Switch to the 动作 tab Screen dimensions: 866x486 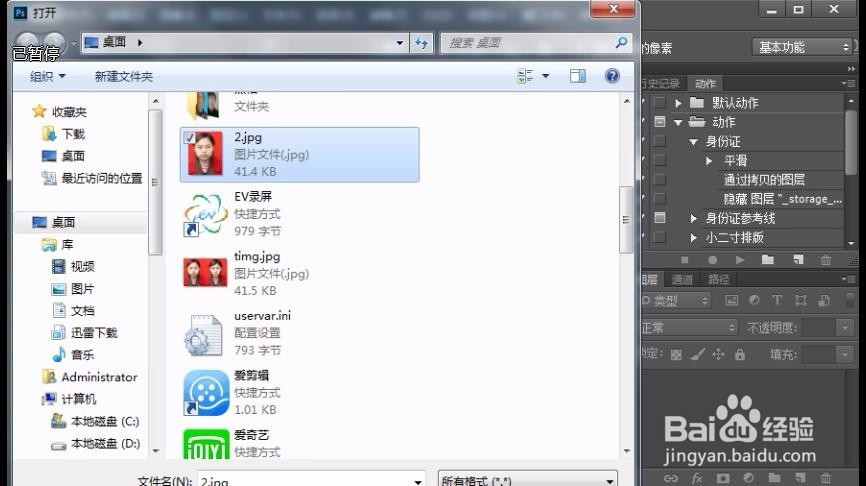(705, 84)
